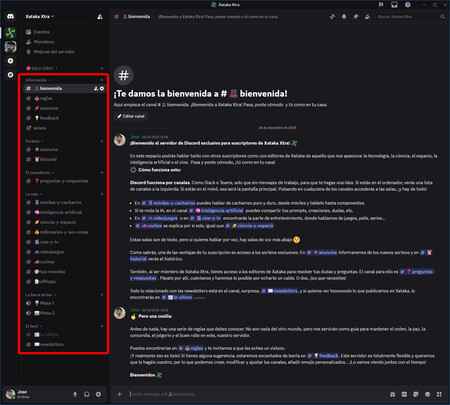Click invite icon on bienvenida channel row
450x405 pixels.
tap(96, 88)
